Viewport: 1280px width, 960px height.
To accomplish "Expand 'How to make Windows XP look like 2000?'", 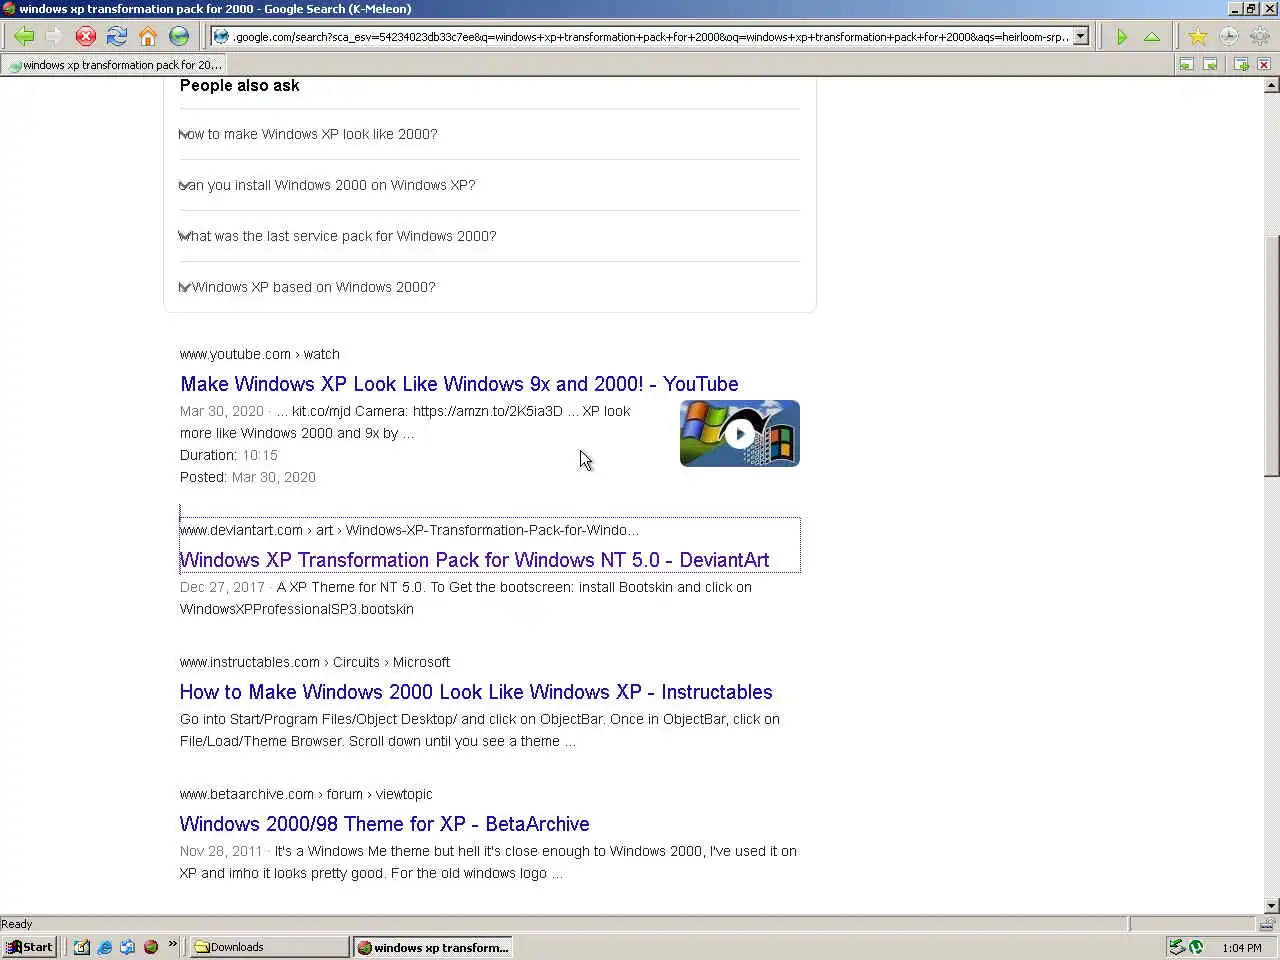I will [490, 134].
